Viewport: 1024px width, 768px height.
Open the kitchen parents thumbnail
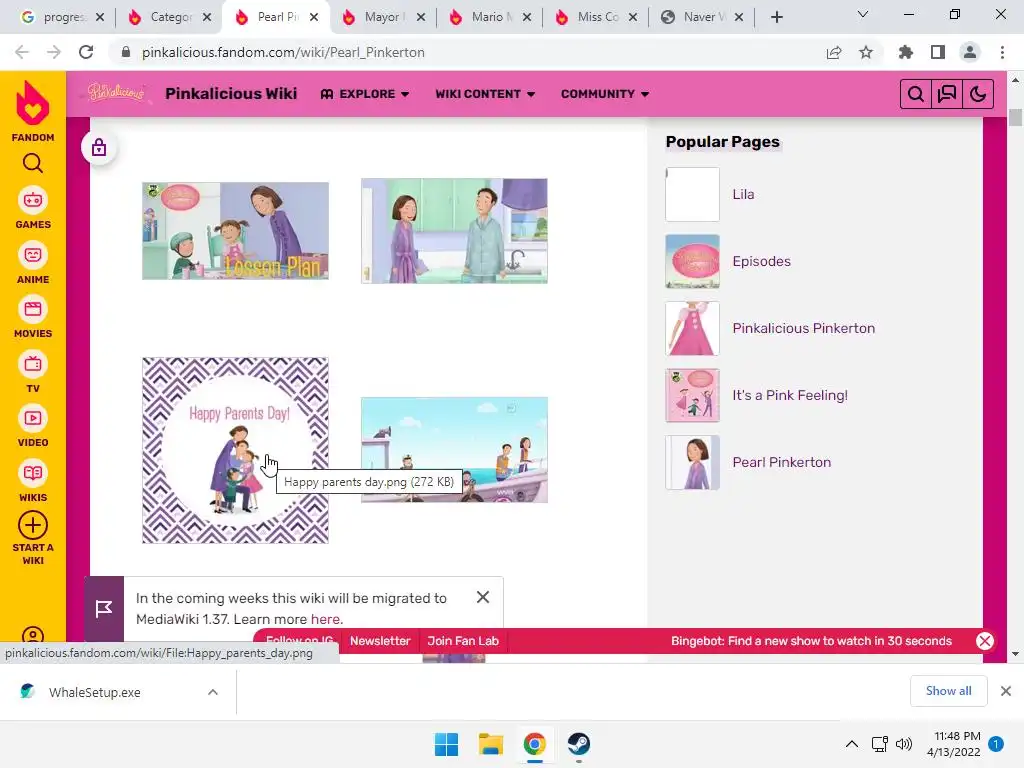(455, 231)
